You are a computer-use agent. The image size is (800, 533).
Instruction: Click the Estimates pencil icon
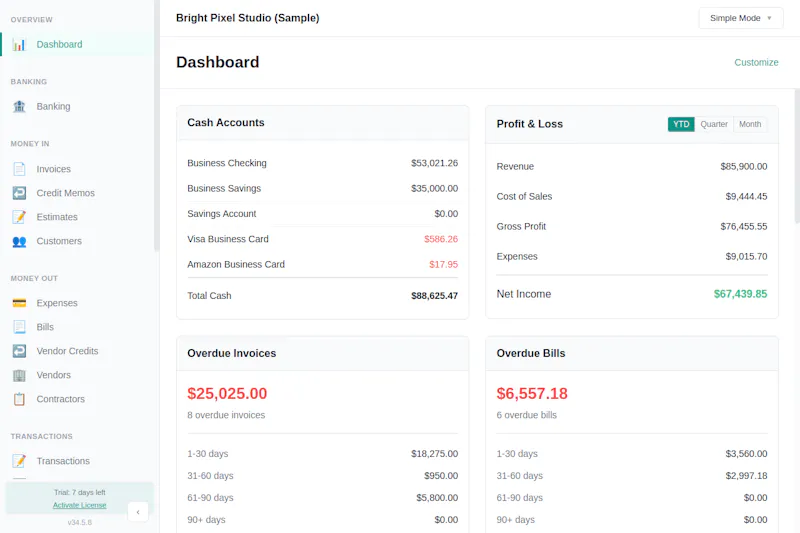point(19,217)
